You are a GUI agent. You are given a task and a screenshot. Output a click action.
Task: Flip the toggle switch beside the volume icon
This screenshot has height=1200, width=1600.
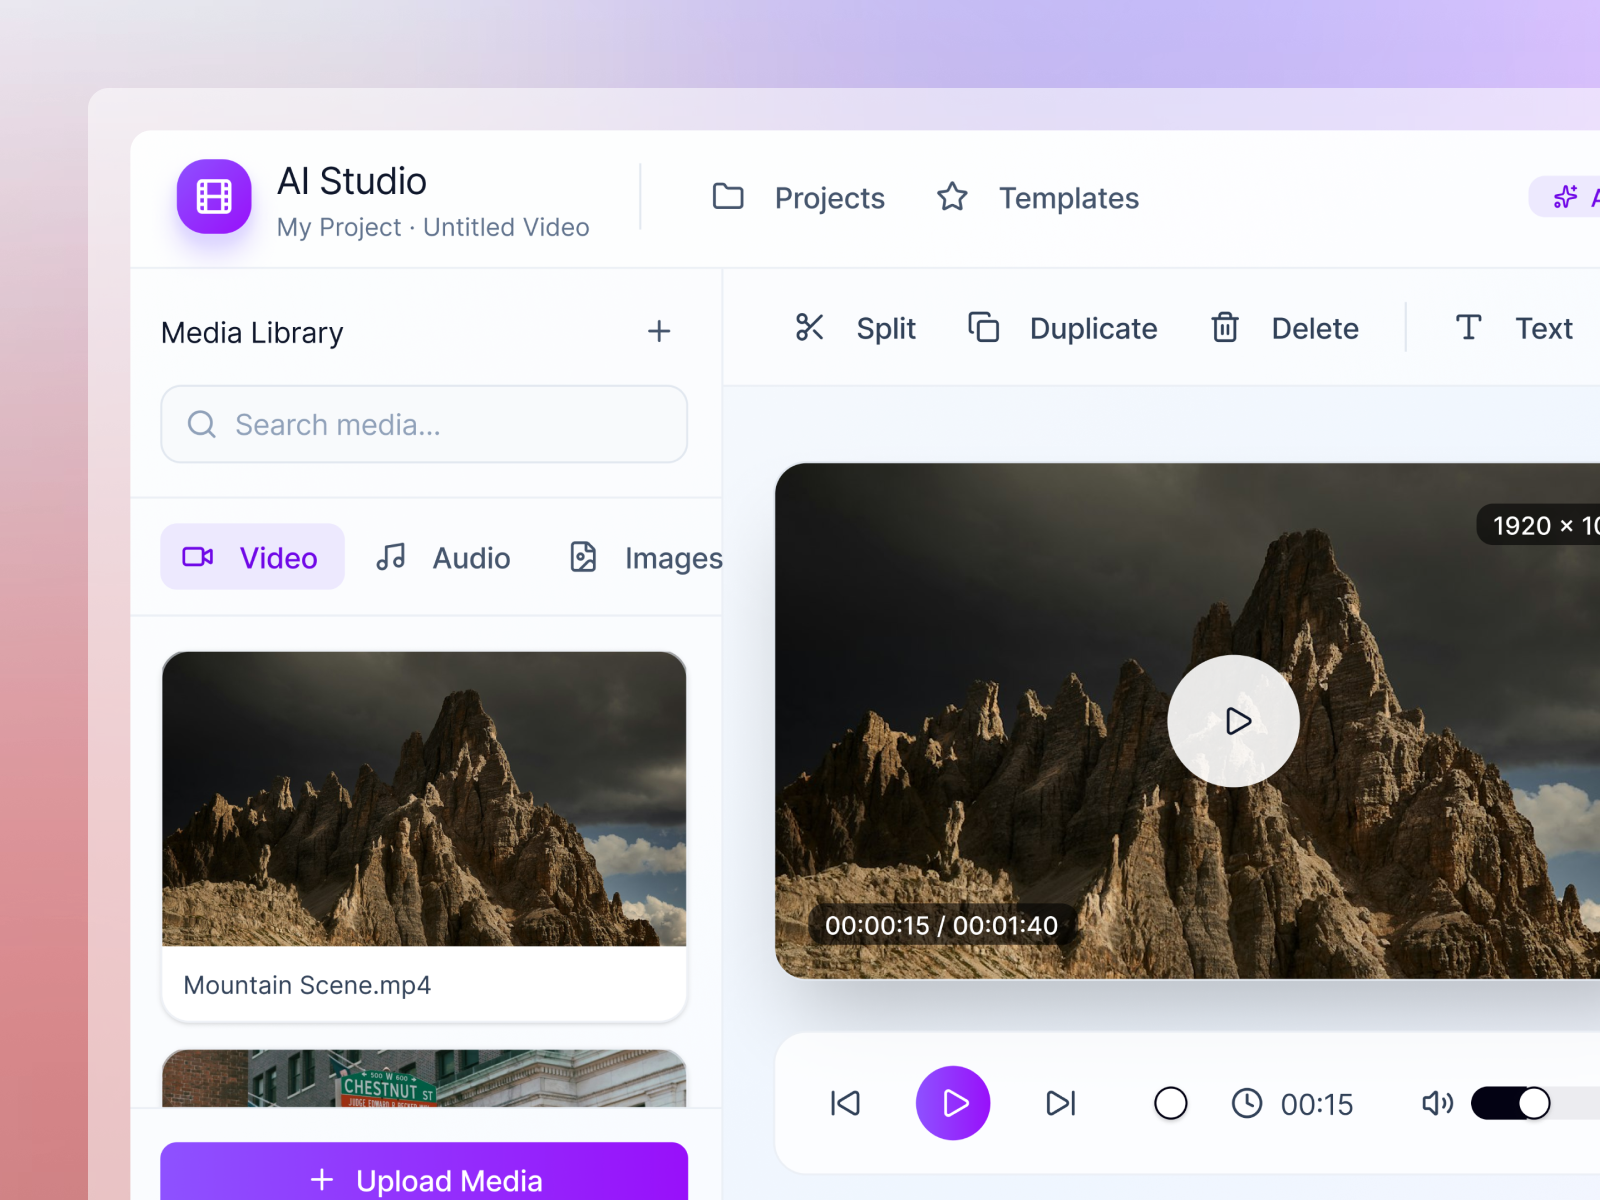(1513, 1103)
